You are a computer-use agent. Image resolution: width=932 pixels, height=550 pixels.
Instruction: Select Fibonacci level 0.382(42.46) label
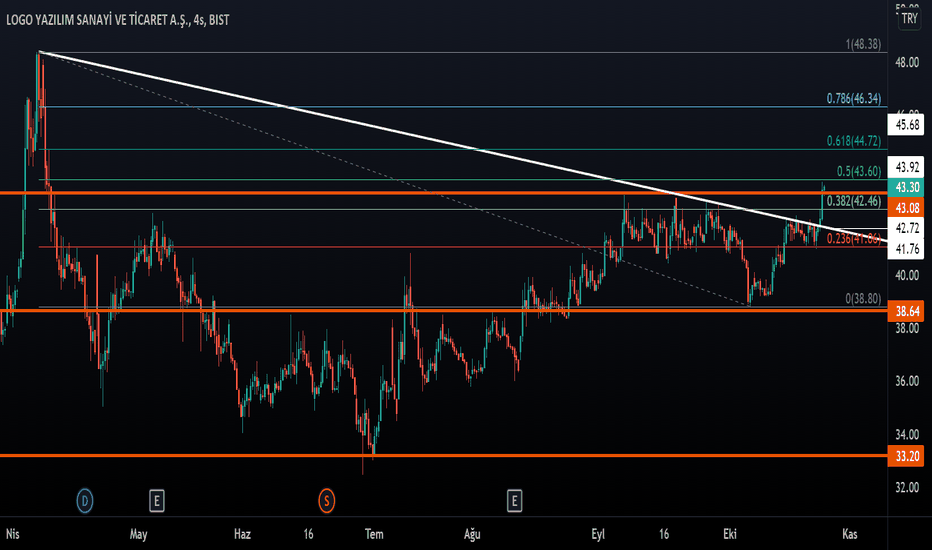pyautogui.click(x=854, y=201)
